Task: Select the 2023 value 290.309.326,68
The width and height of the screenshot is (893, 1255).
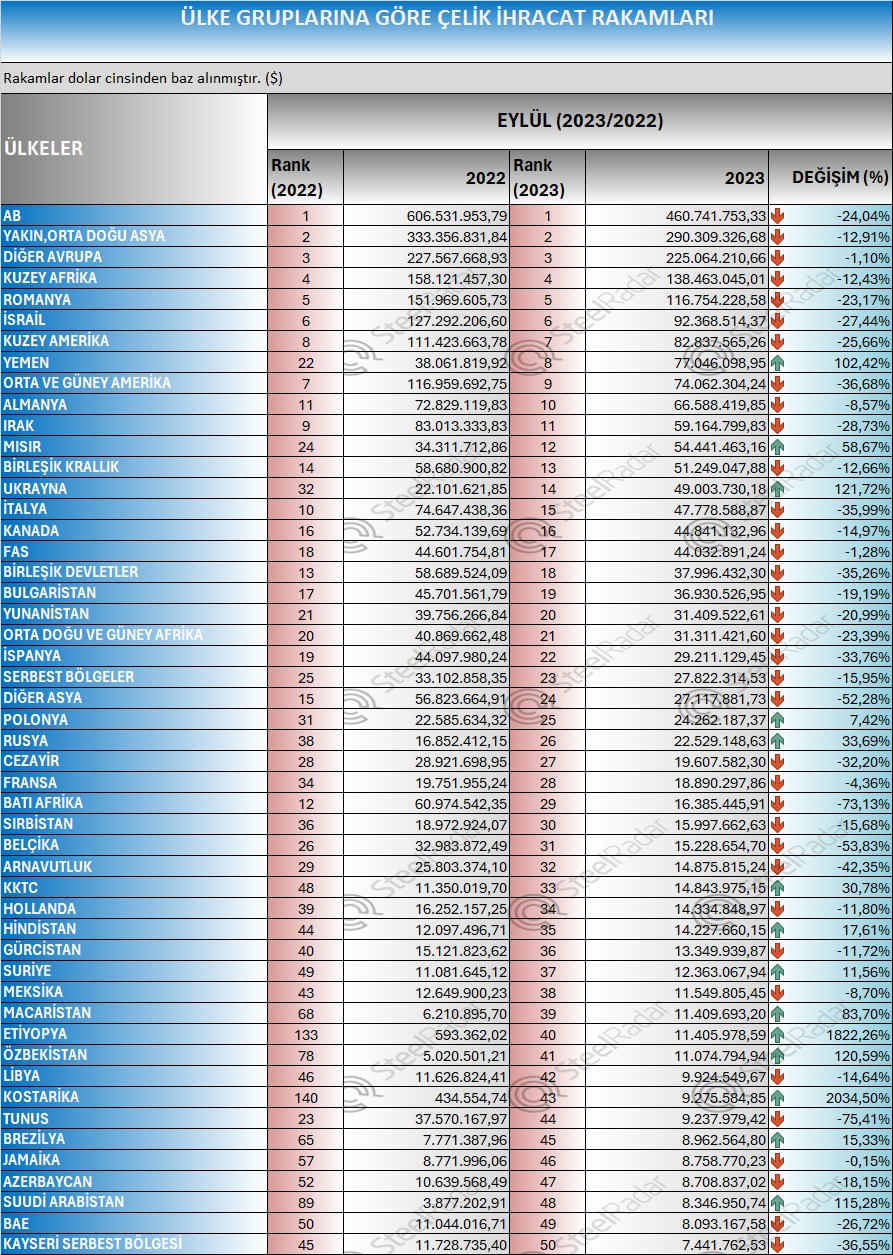Action: click(716, 236)
